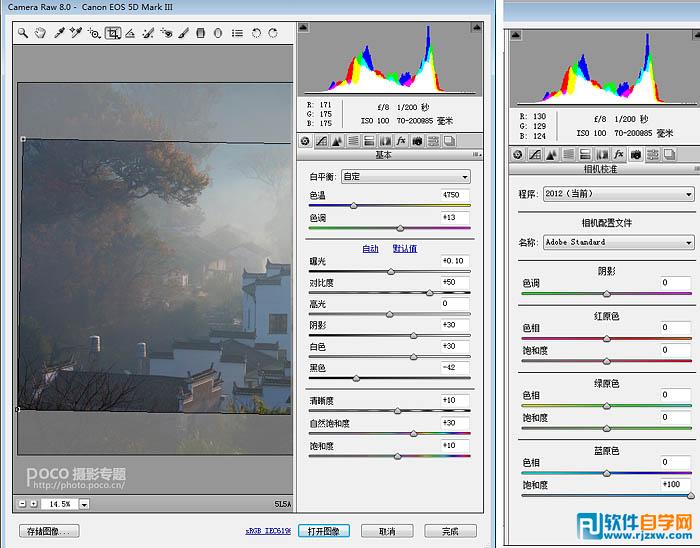Click the 红原色 色相 value field

click(676, 327)
